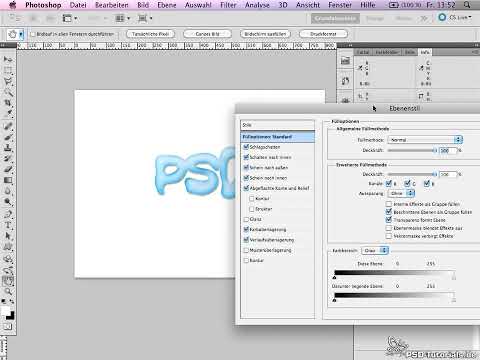480x360 pixels.
Task: Adjust Diese Ebene black point slider
Action: (x=335, y=277)
